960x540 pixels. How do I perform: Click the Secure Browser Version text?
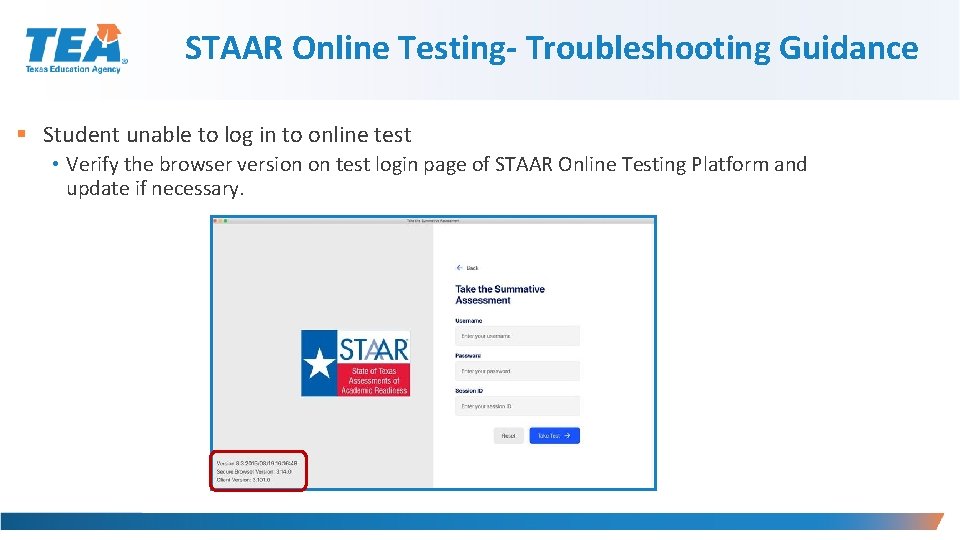coord(254,472)
